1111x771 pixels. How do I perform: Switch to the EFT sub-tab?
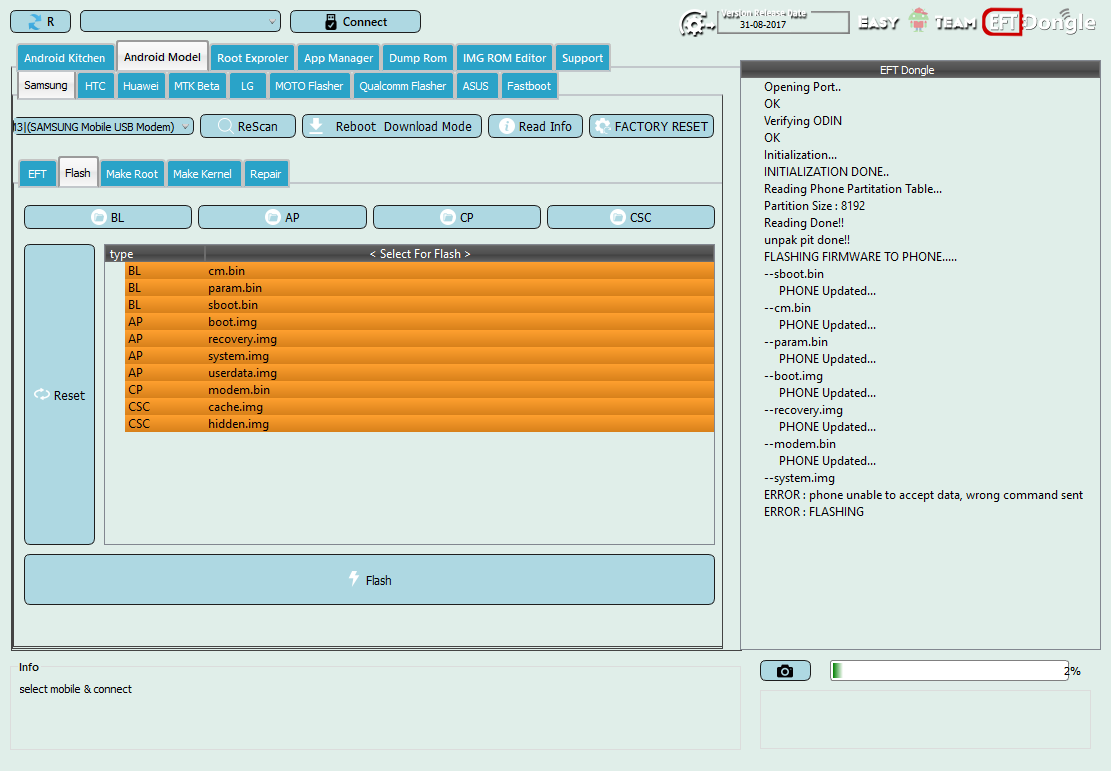coord(37,174)
